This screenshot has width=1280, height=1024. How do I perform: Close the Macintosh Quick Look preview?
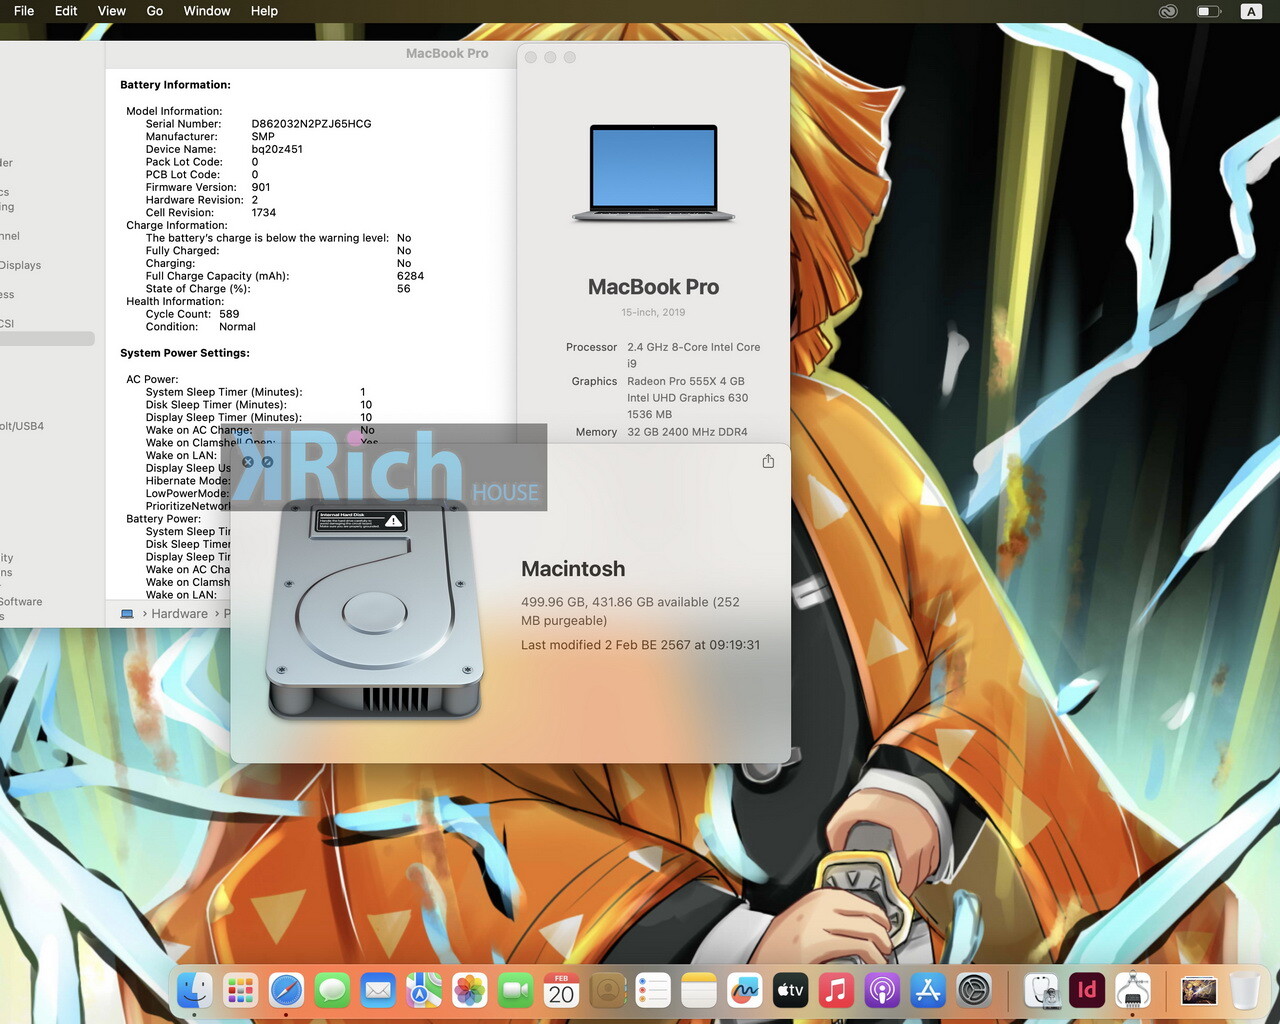point(248,462)
